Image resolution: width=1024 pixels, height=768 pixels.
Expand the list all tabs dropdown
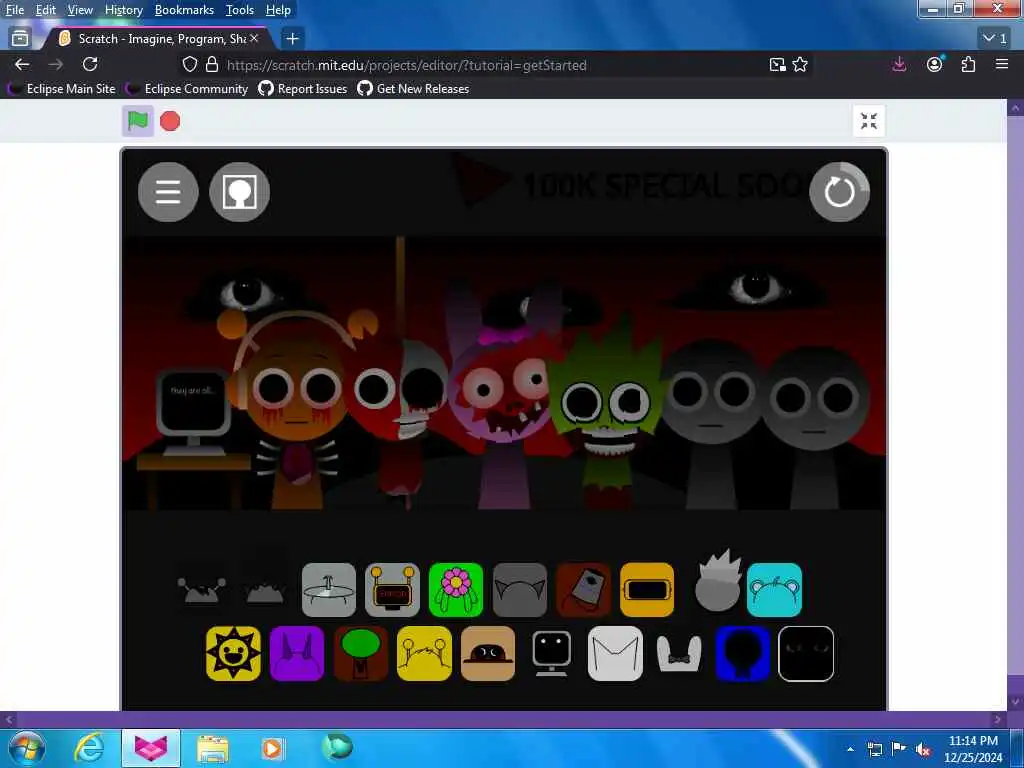click(995, 39)
